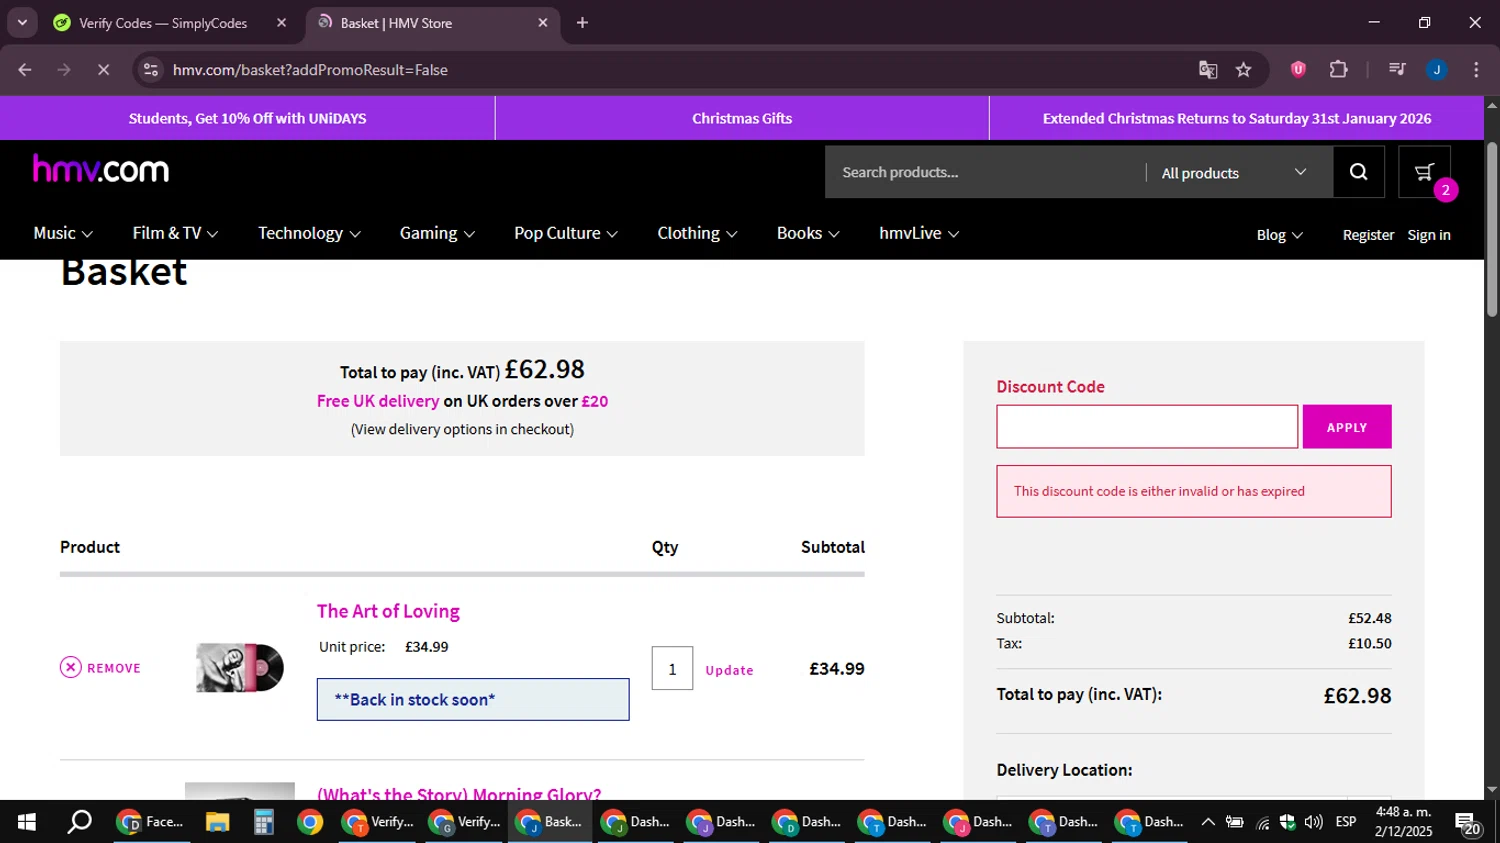Expand the Pop Culture menu
The image size is (1500, 843).
[566, 233]
